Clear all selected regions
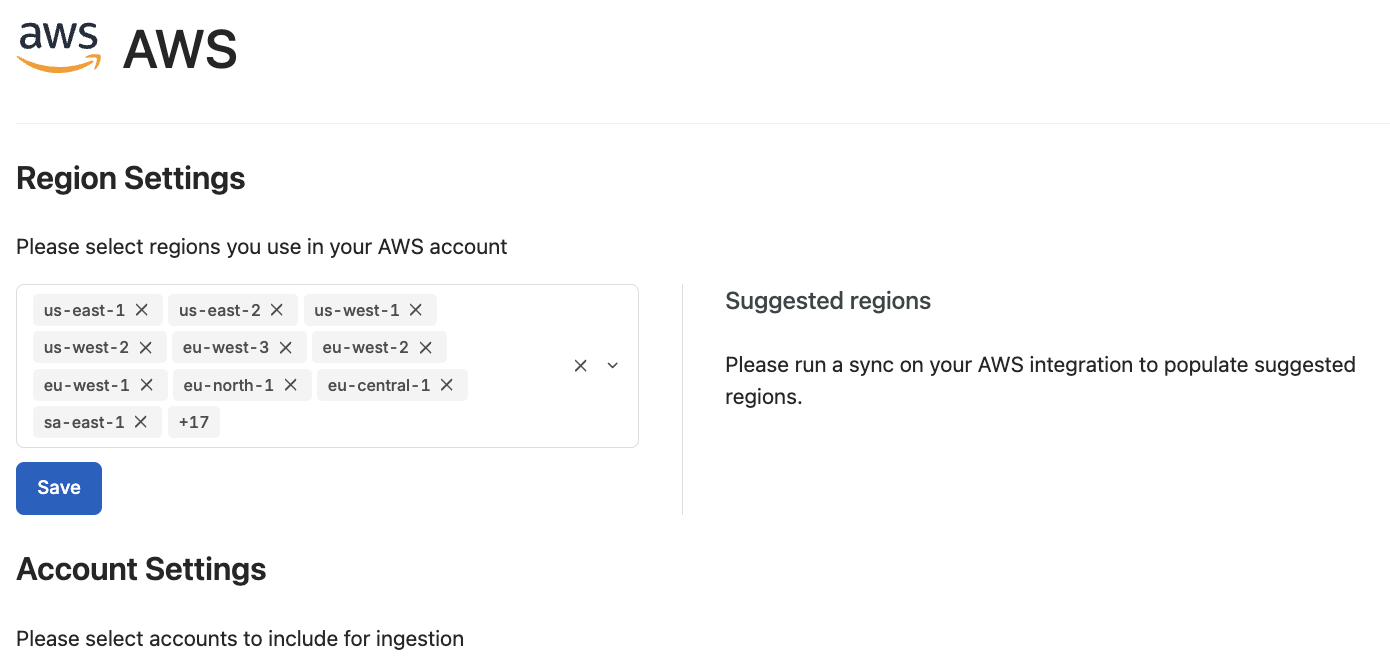1390x664 pixels. coord(581,366)
